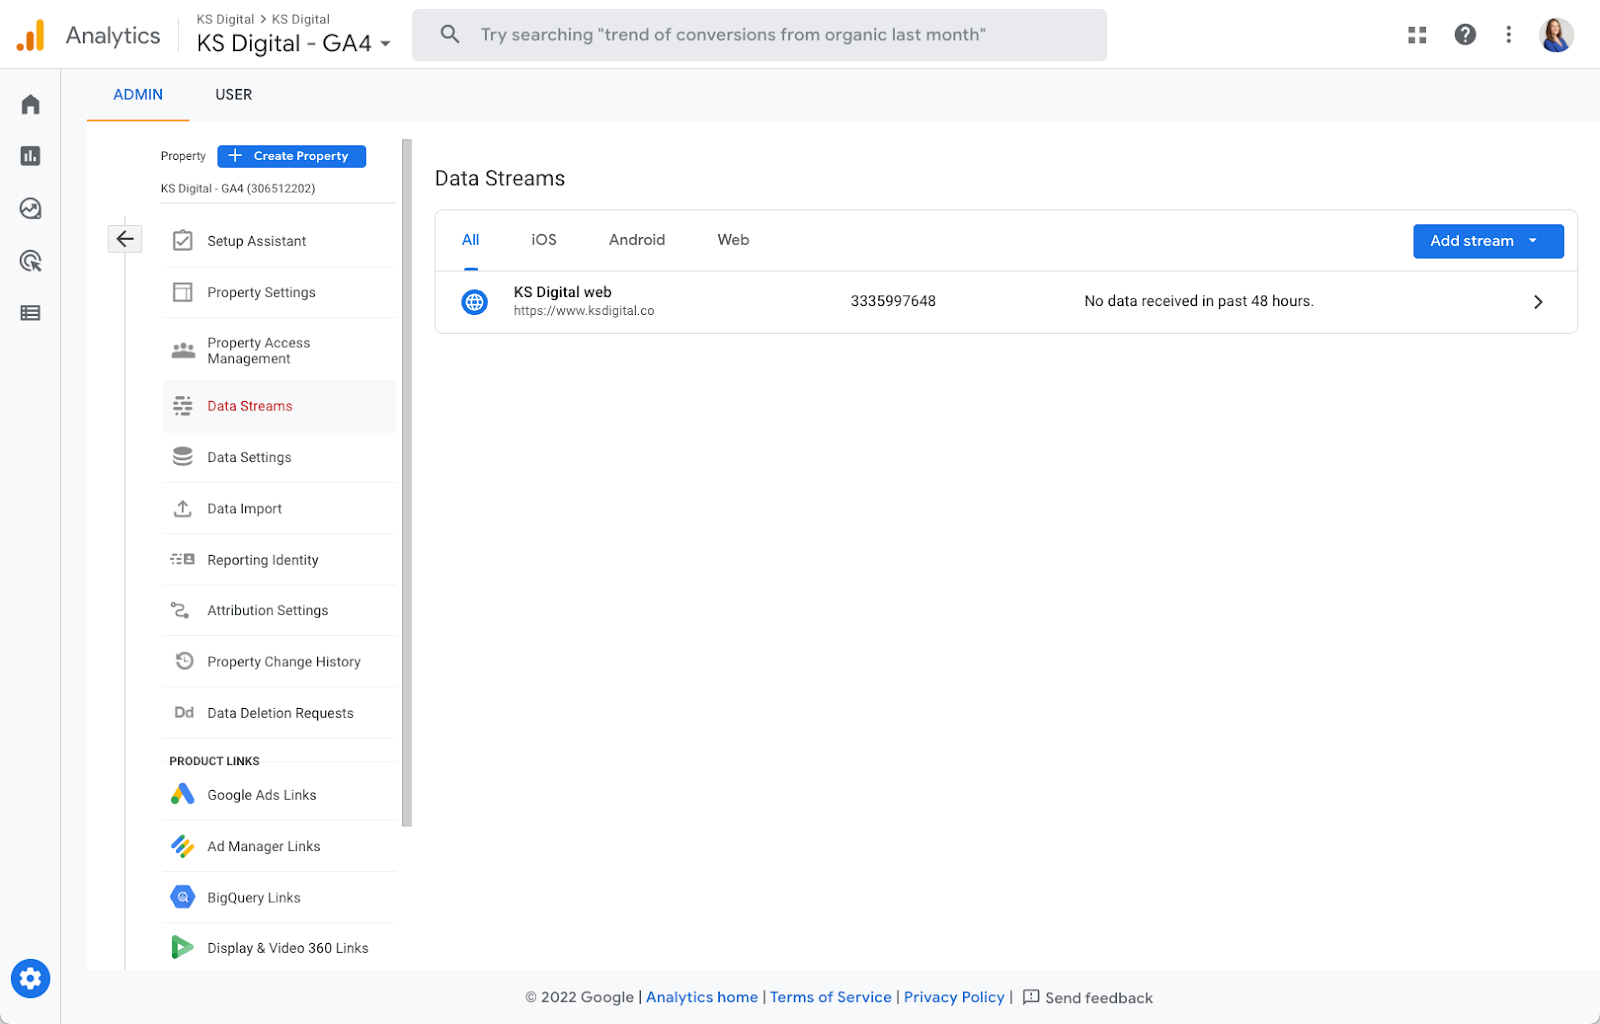
Task: Select the iOS streams tab
Action: coord(544,240)
